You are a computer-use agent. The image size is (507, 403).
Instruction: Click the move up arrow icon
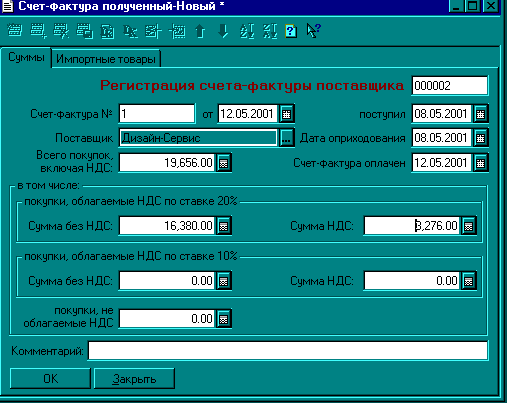200,31
